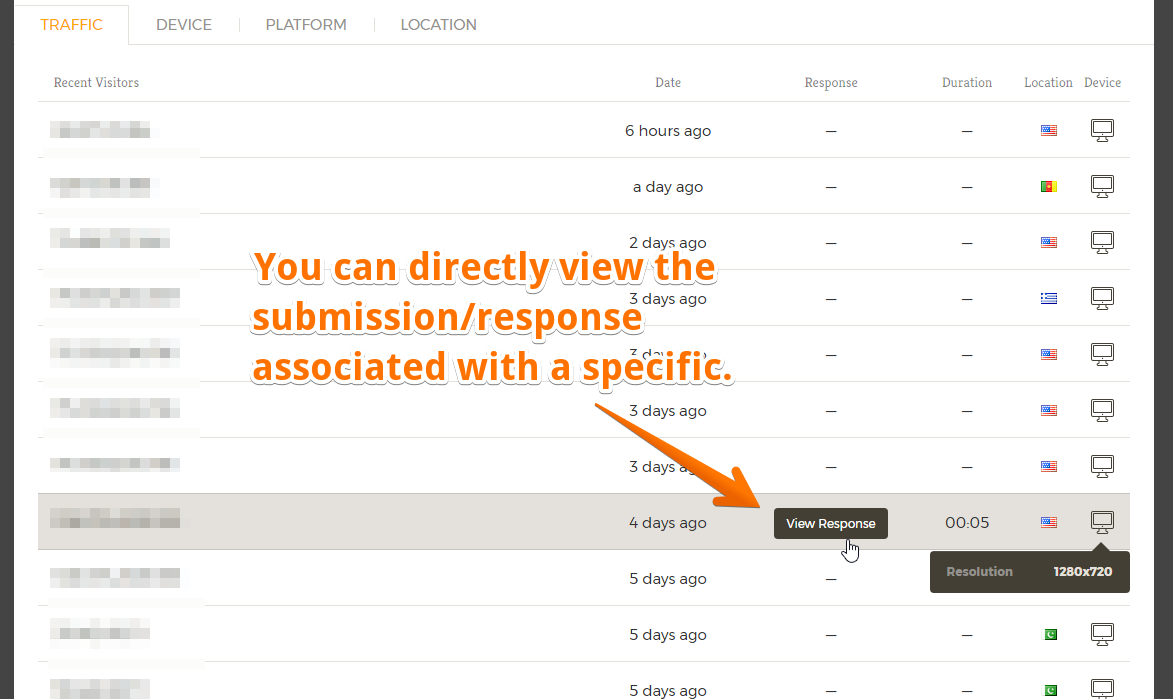The height and width of the screenshot is (699, 1173).
Task: Click the flag icon in '4 days ago' row
Action: pos(1048,522)
